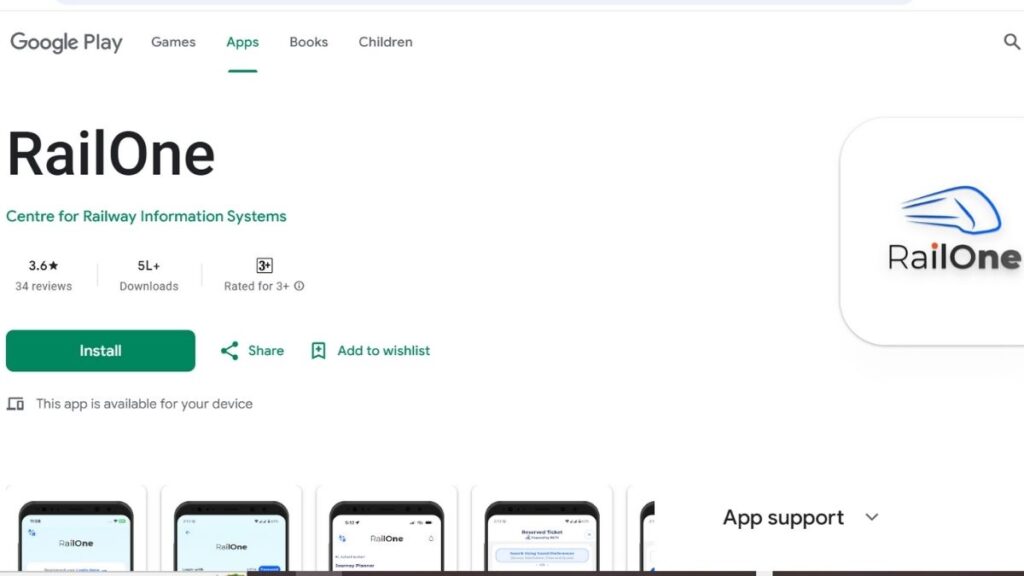
Task: Click the Share label
Action: (x=266, y=351)
